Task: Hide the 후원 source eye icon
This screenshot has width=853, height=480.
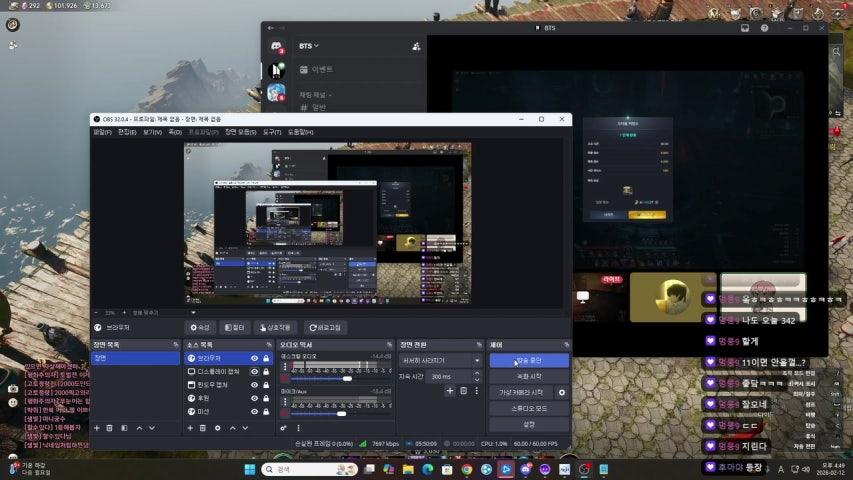Action: pos(254,398)
